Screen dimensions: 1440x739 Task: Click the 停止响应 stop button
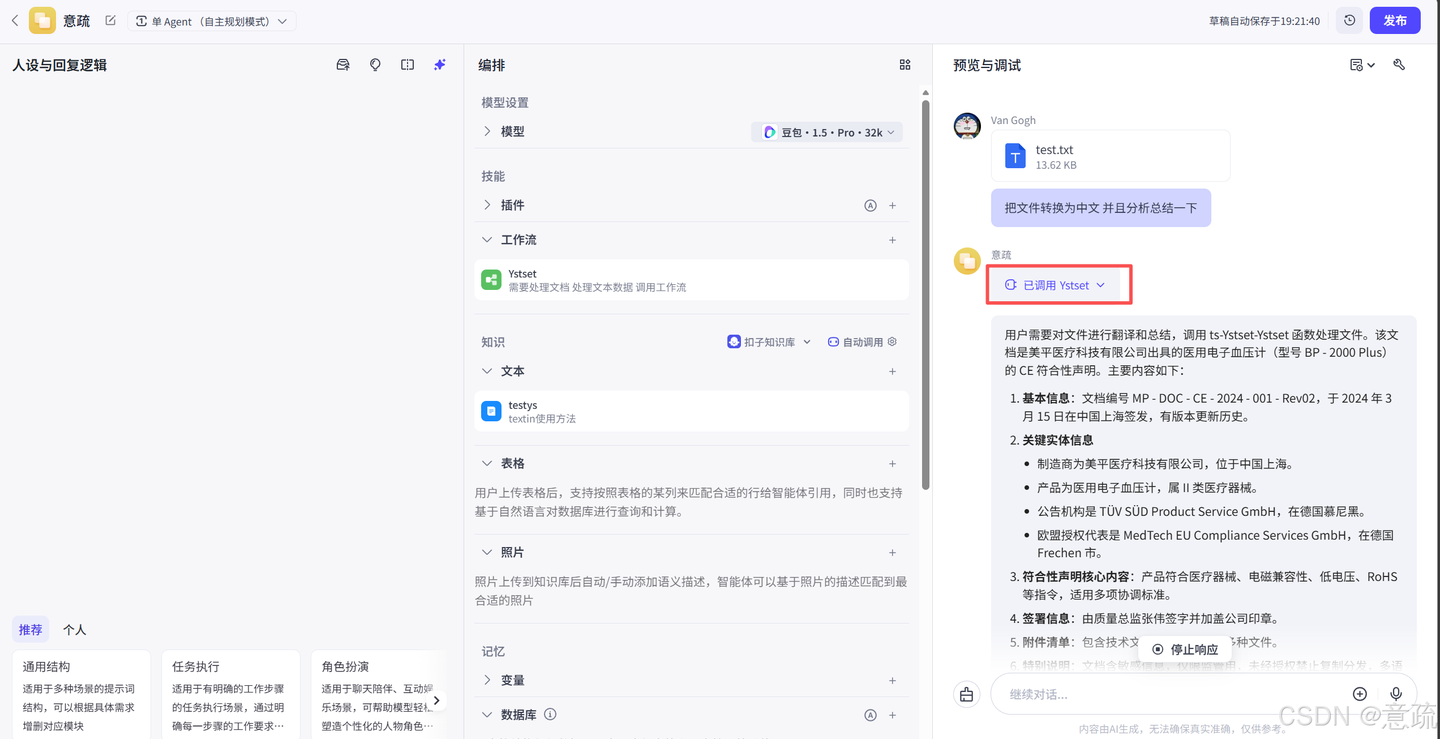click(1185, 649)
